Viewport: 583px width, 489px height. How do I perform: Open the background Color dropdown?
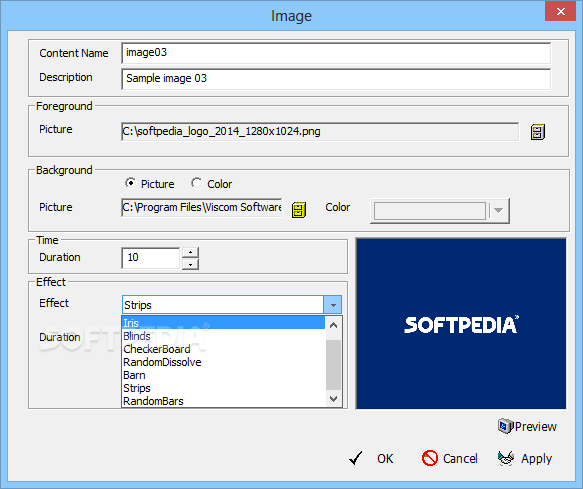(498, 210)
